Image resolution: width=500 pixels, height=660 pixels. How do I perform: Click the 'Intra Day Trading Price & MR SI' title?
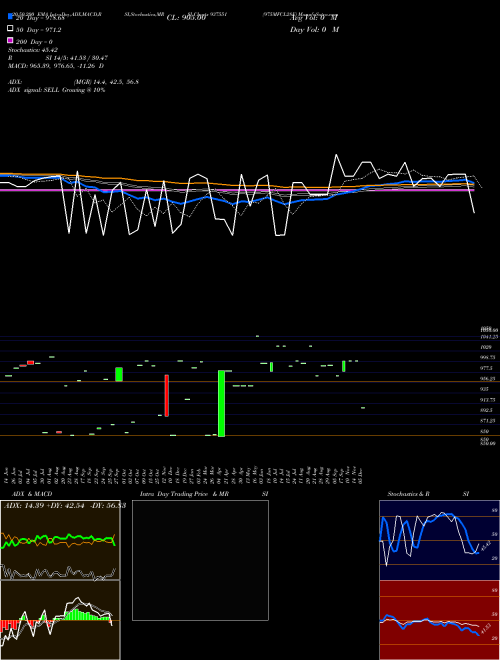204,494
